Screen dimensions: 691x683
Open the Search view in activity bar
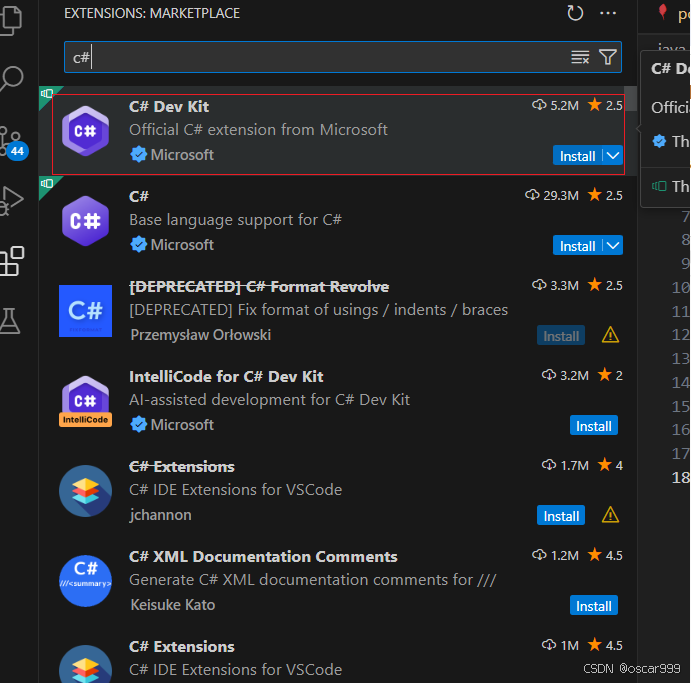click(11, 79)
